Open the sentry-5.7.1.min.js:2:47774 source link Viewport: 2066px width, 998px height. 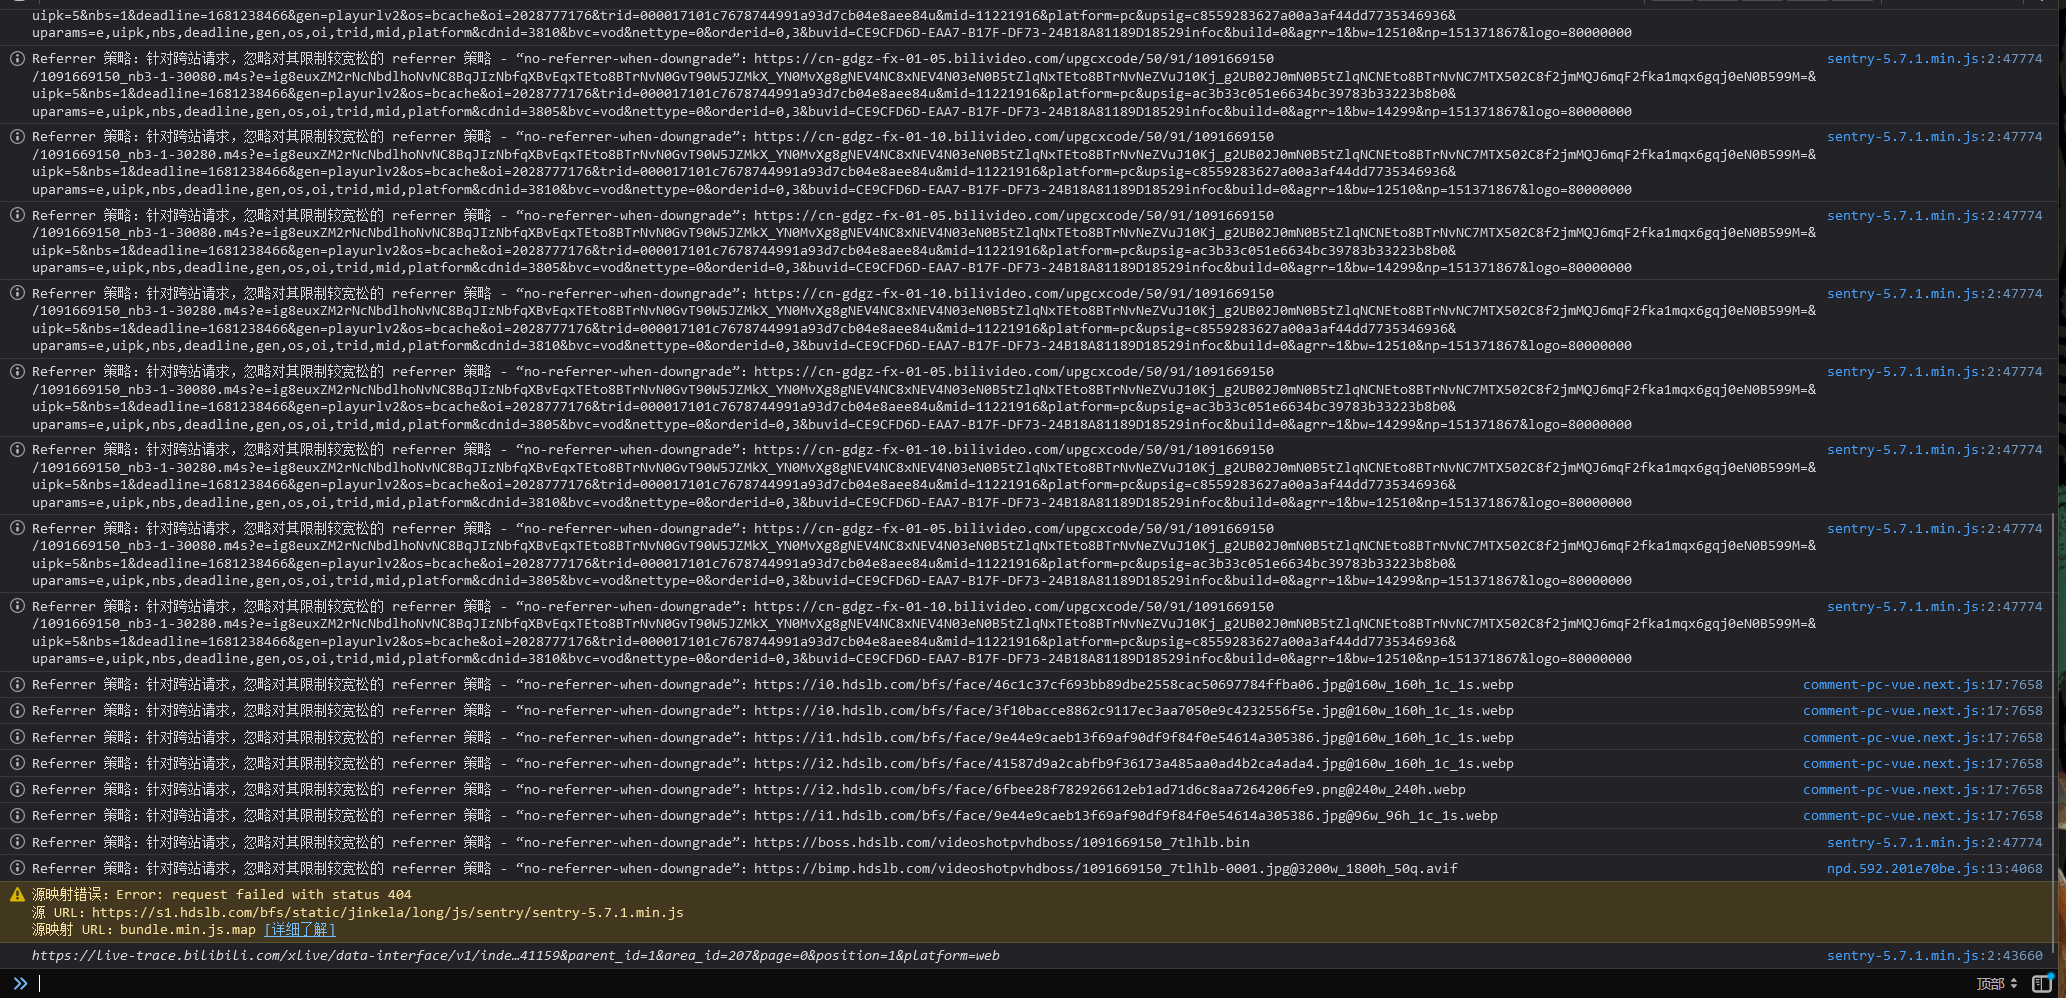pyautogui.click(x=1935, y=58)
